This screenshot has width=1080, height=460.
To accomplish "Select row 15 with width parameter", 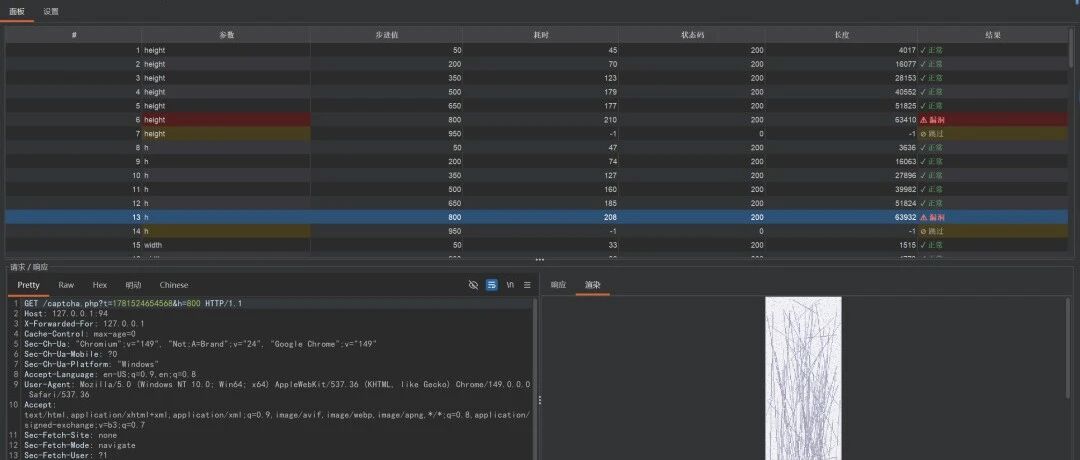I will (538, 245).
